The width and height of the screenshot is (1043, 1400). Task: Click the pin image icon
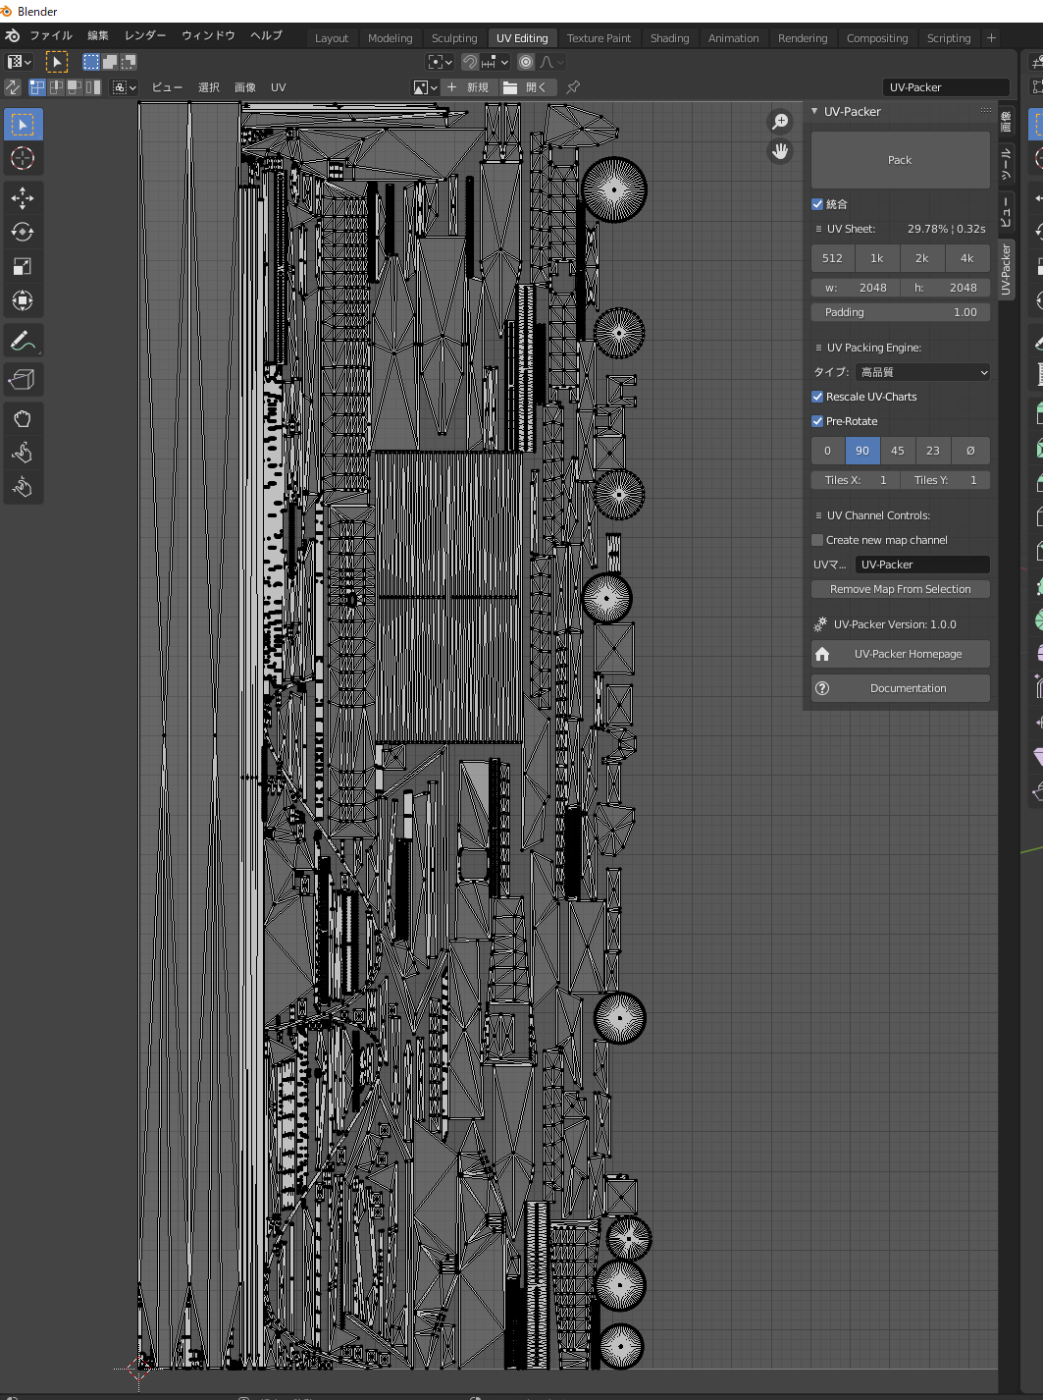tap(573, 87)
